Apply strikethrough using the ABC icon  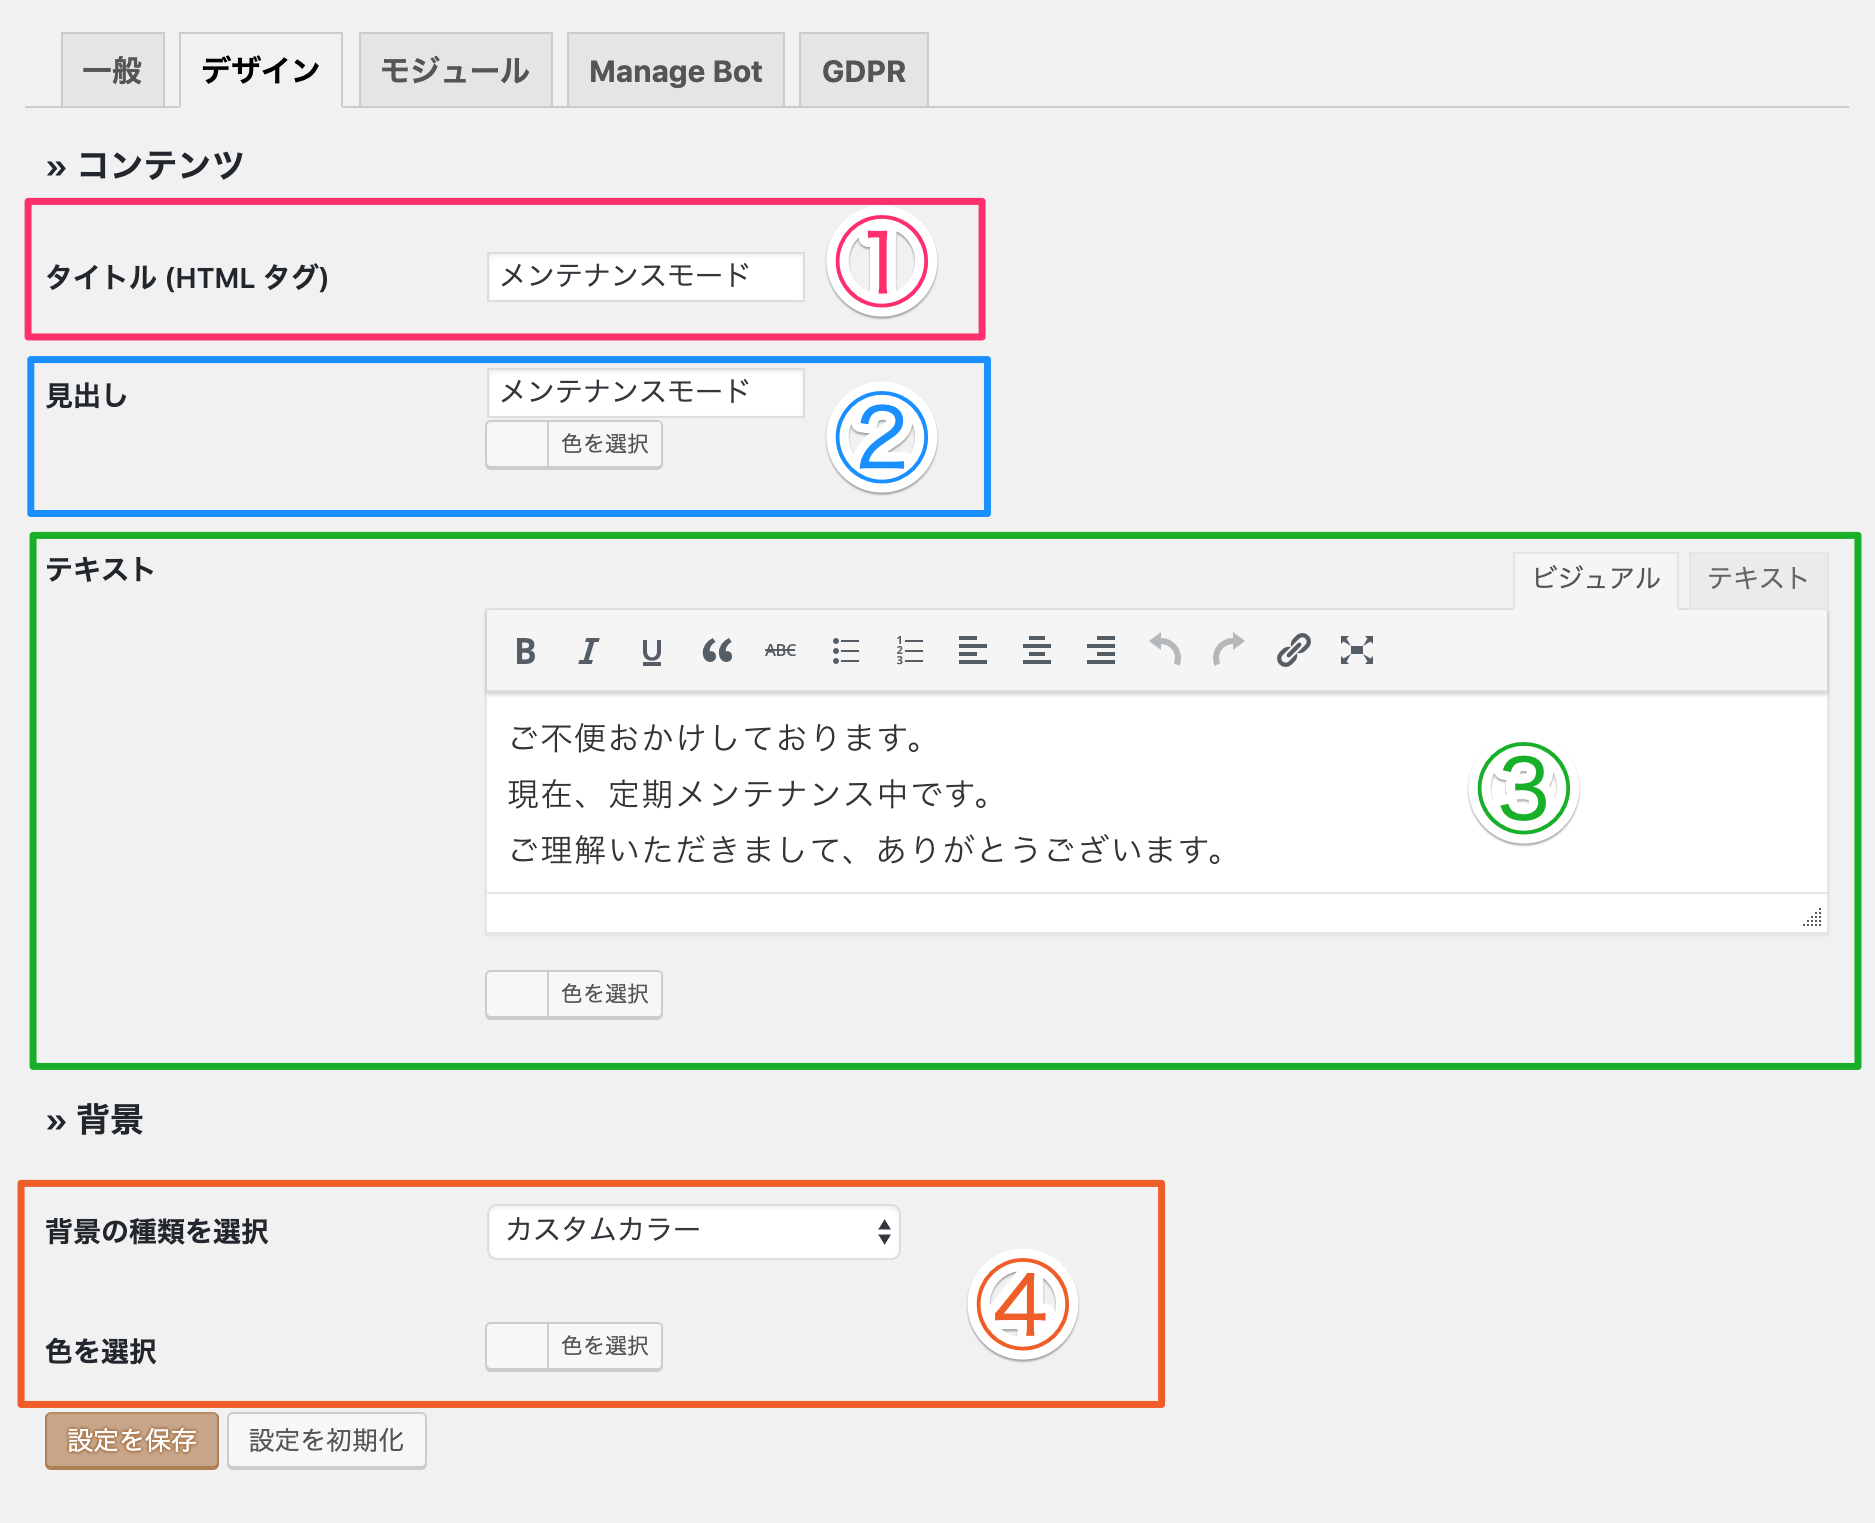[x=781, y=651]
